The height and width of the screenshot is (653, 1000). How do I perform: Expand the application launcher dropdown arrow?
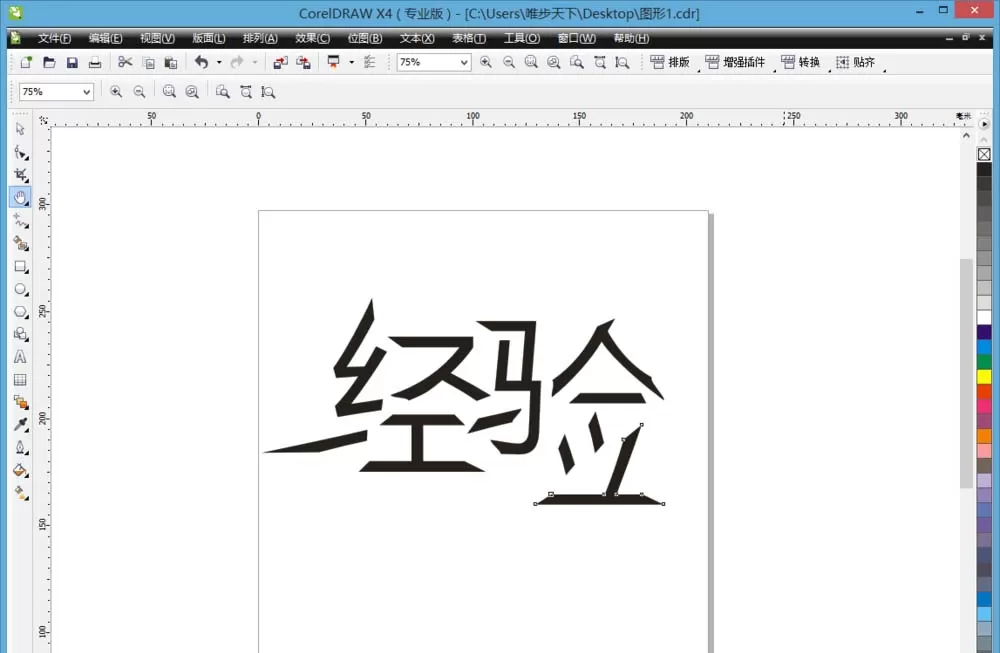pos(351,62)
